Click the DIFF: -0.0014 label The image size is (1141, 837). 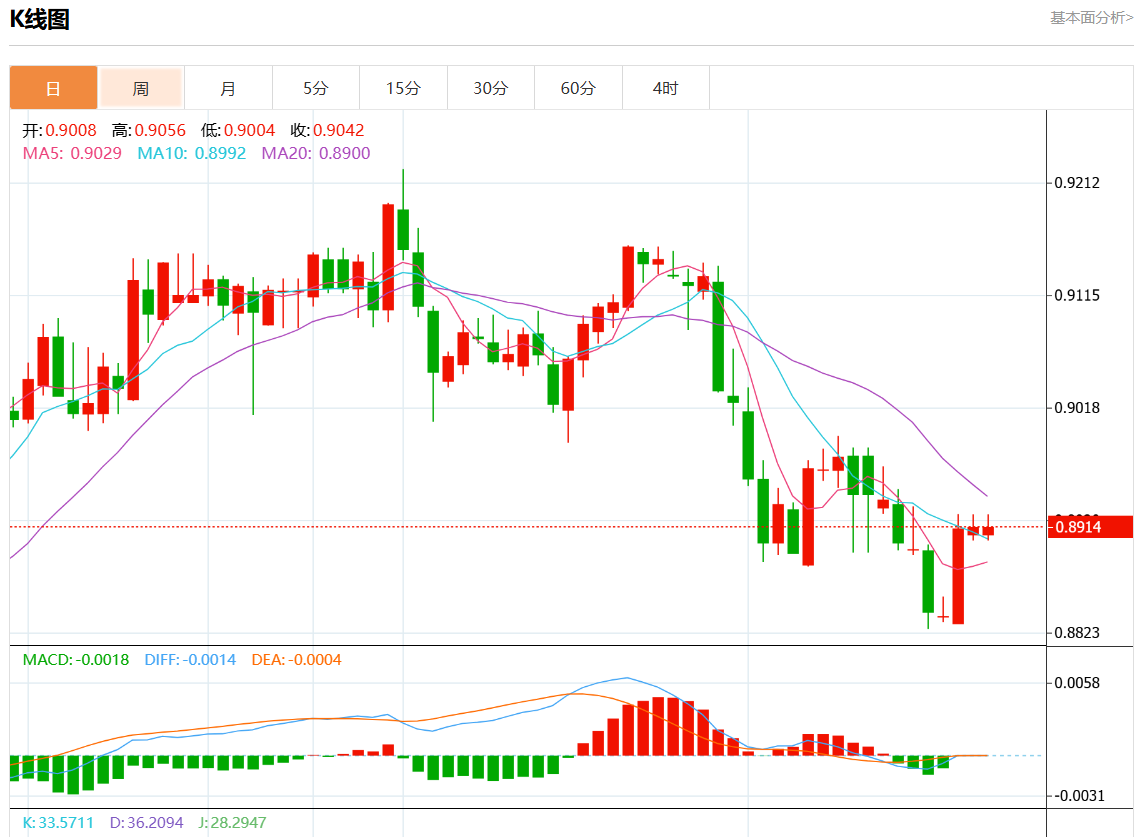190,660
